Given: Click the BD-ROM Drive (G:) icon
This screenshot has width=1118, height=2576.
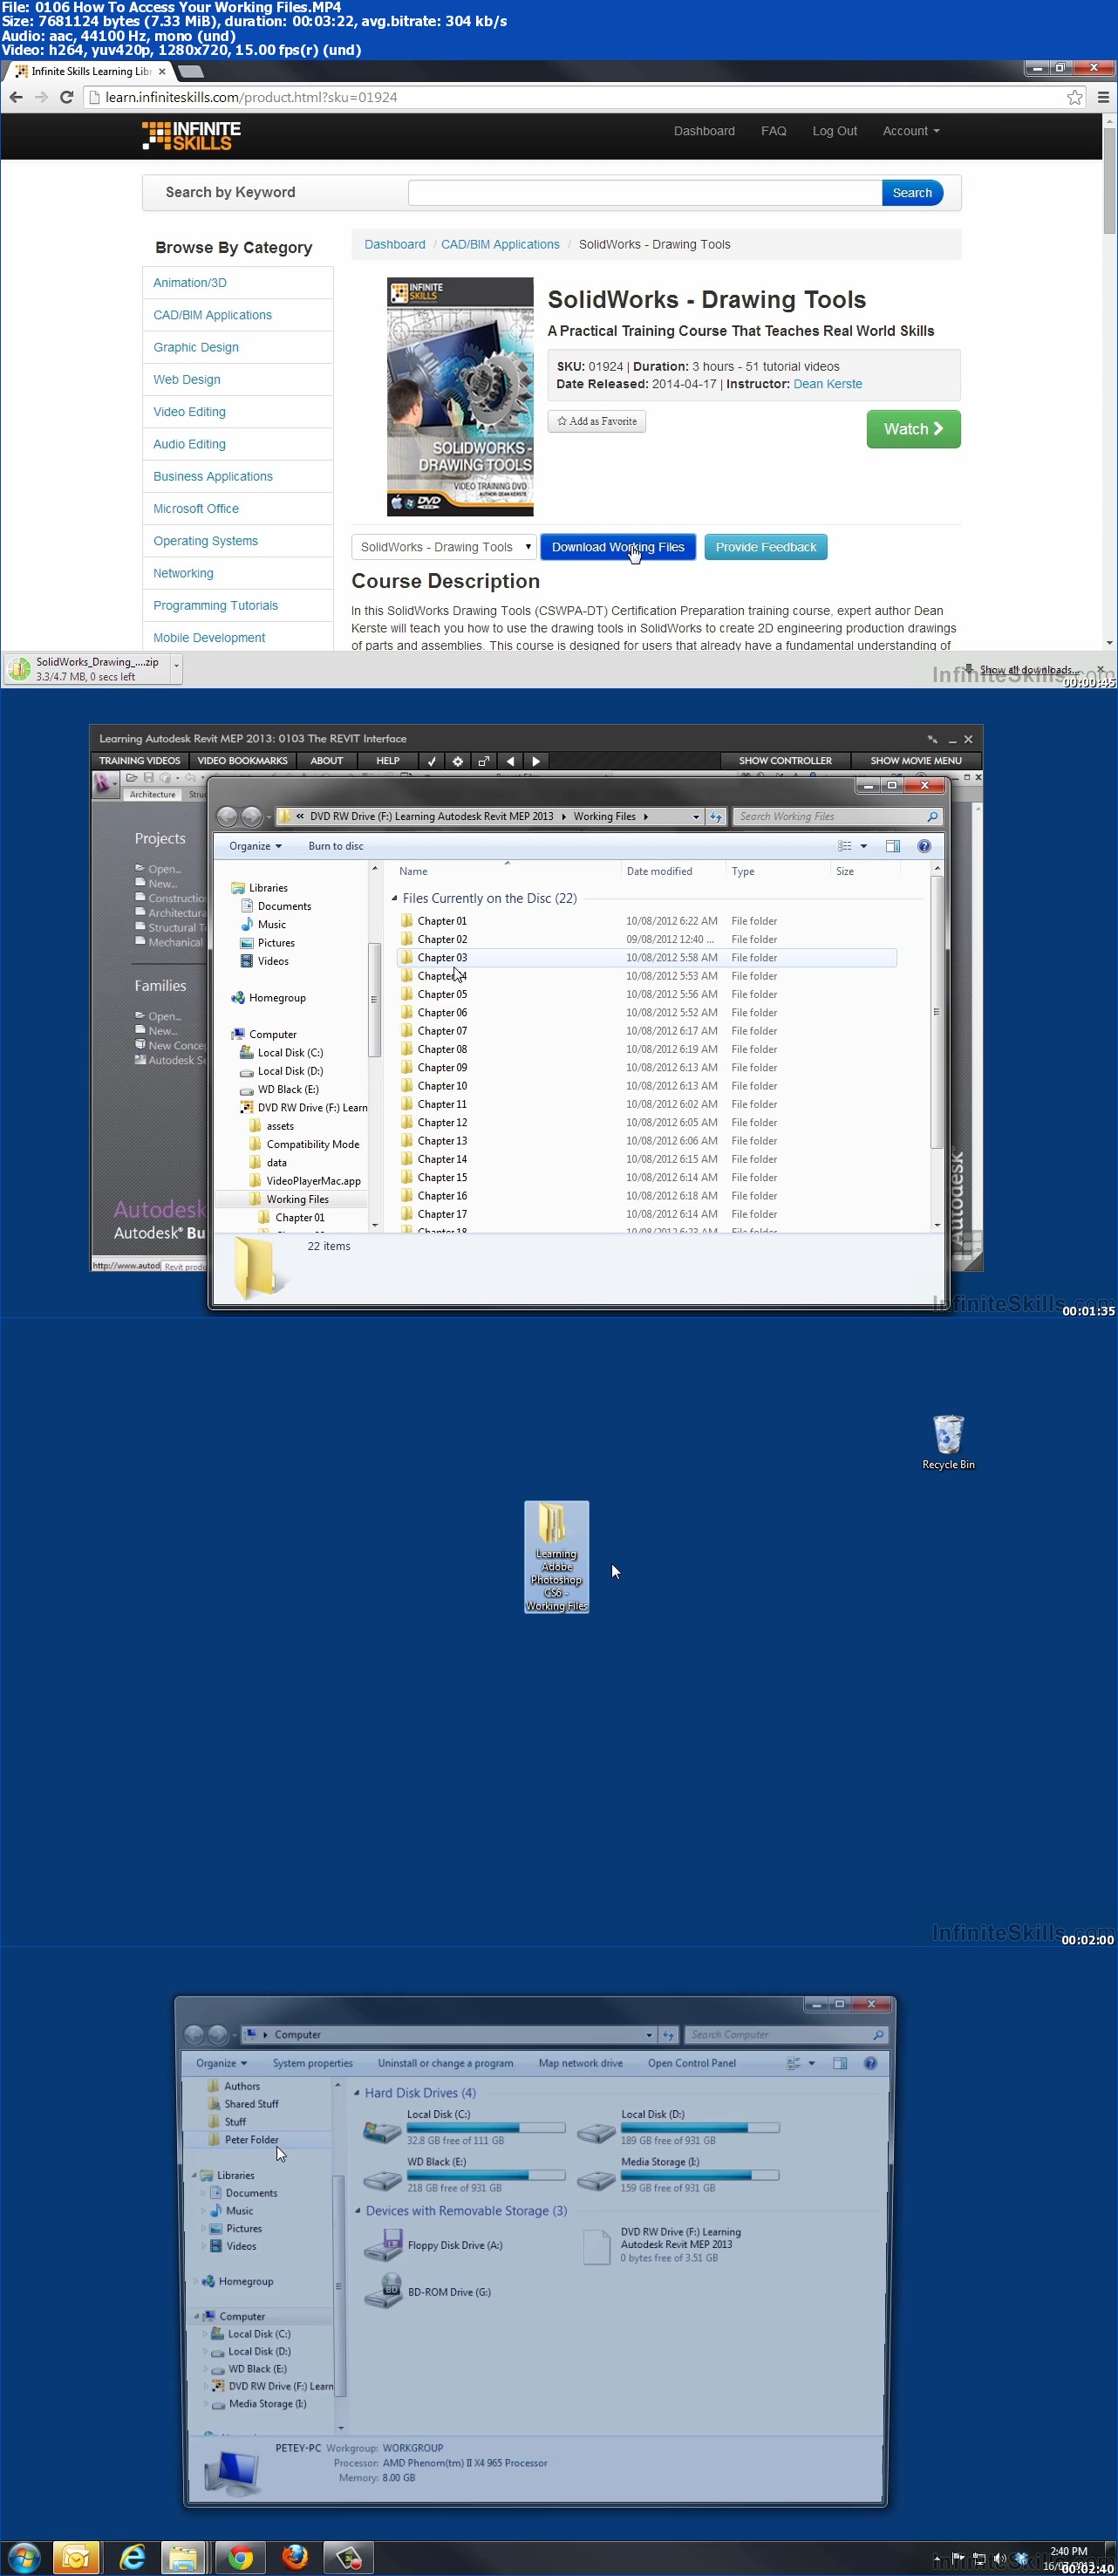Looking at the screenshot, I should click(x=382, y=2292).
